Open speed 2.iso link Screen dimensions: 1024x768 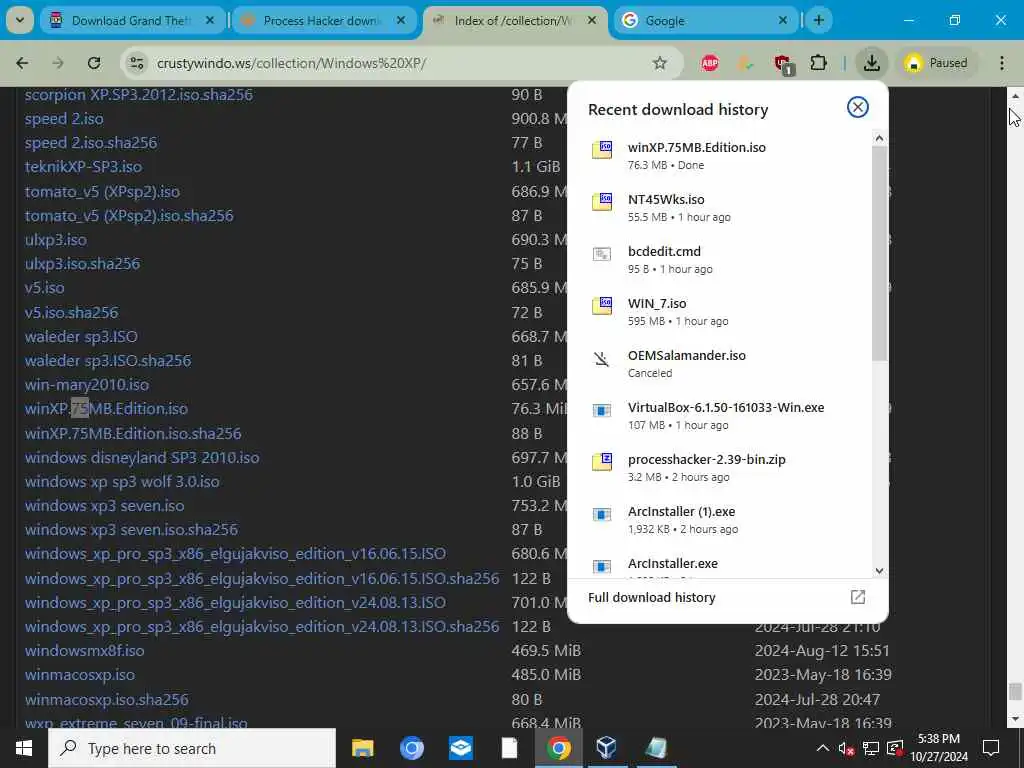[x=64, y=119]
